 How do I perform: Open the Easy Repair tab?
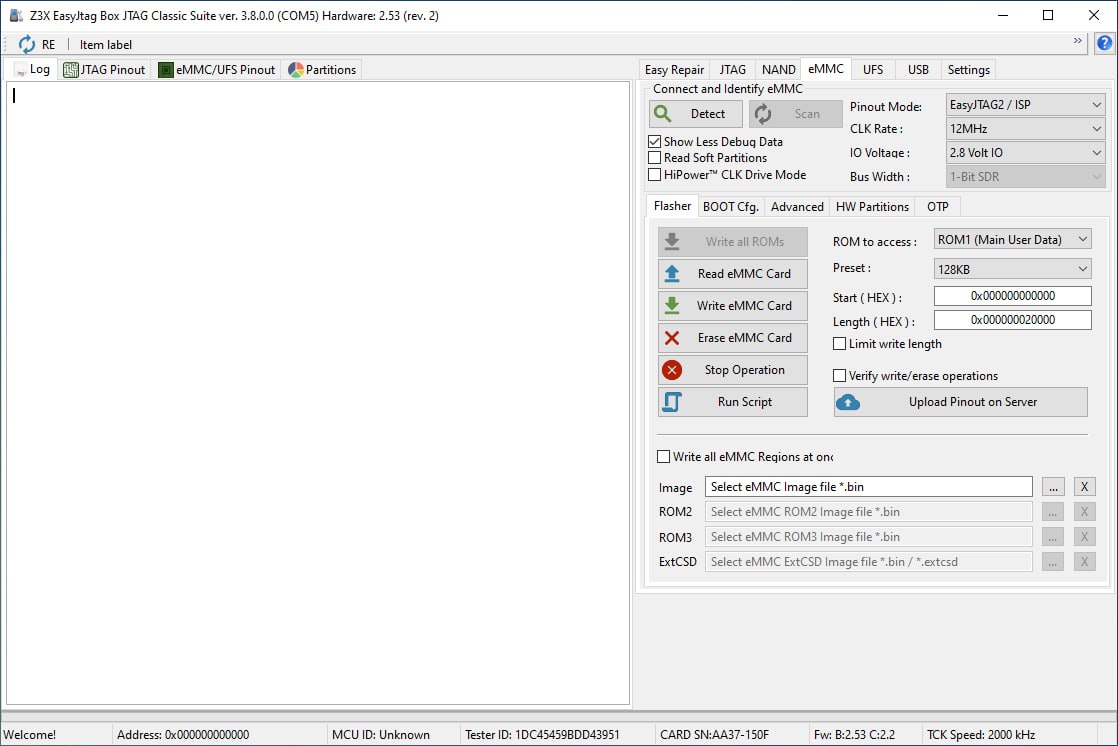coord(674,70)
